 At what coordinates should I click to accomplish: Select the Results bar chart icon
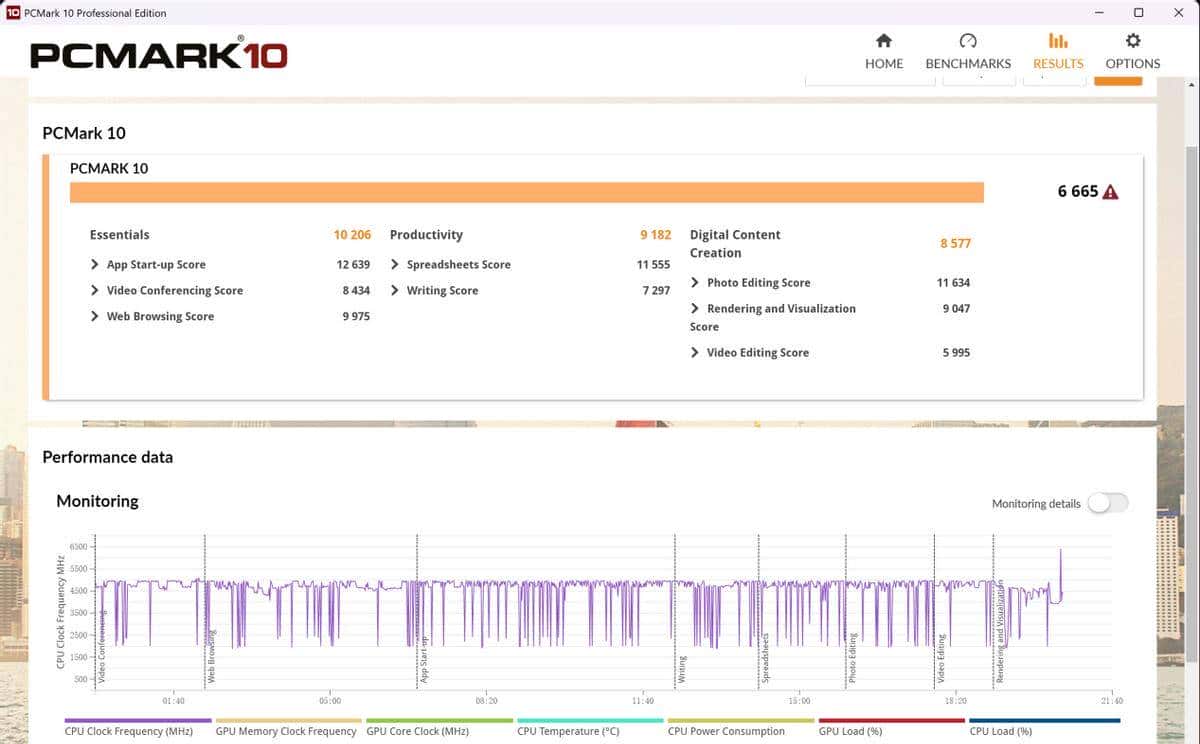[x=1057, y=41]
